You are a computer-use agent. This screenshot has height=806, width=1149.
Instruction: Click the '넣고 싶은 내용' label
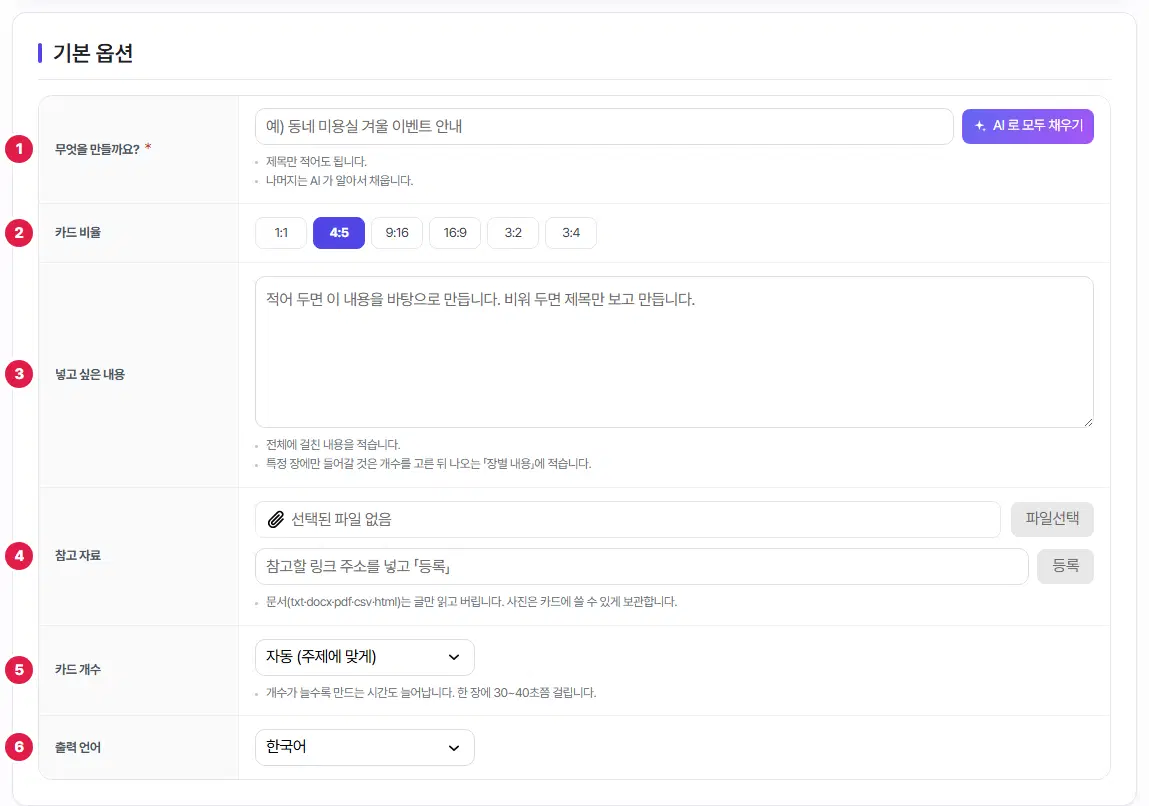click(89, 374)
